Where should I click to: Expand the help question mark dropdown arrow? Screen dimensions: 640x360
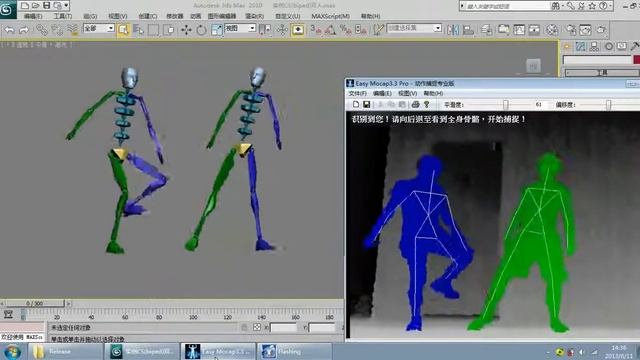[610, 6]
